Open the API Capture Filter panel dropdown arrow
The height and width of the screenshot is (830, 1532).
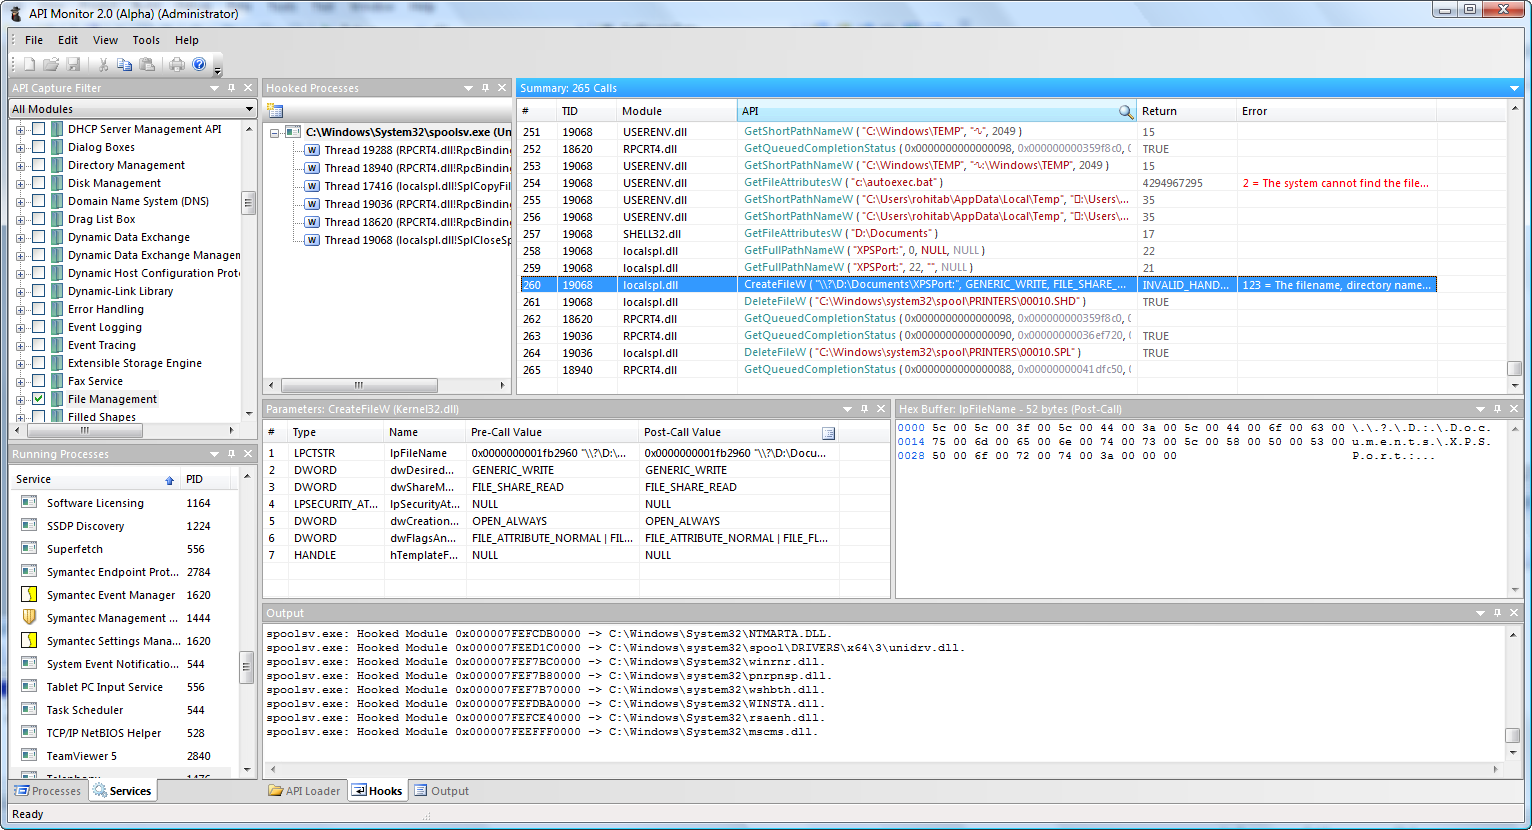coord(214,88)
